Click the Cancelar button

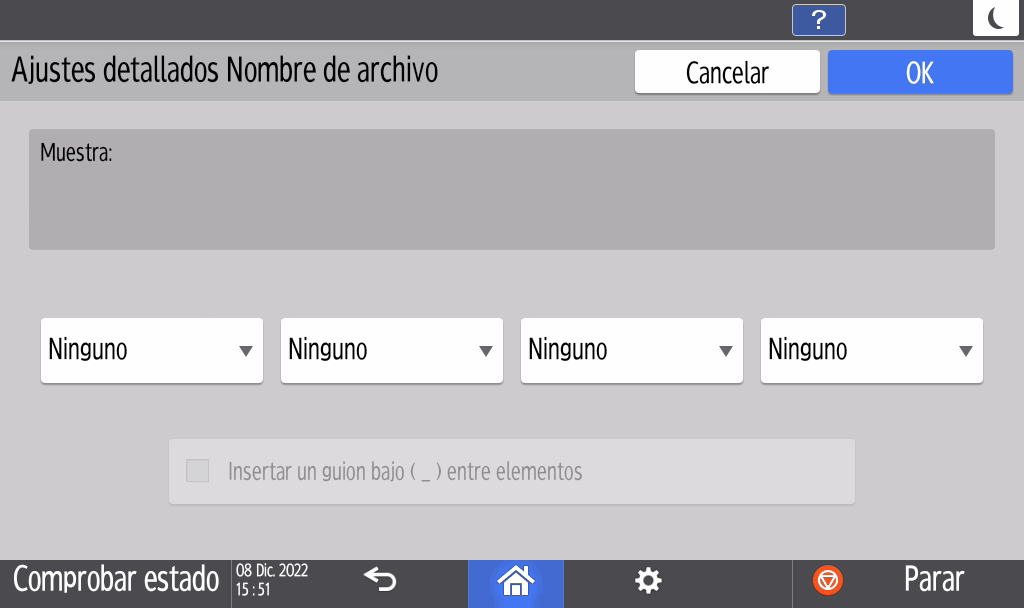coord(727,73)
